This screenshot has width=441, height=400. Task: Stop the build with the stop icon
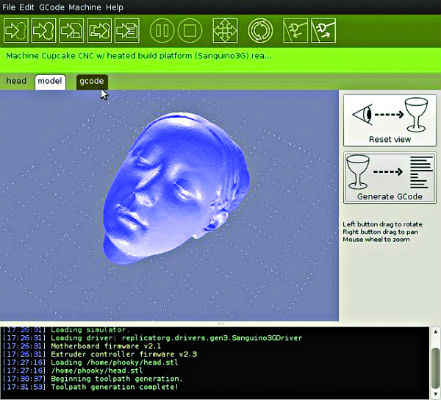click(x=190, y=31)
